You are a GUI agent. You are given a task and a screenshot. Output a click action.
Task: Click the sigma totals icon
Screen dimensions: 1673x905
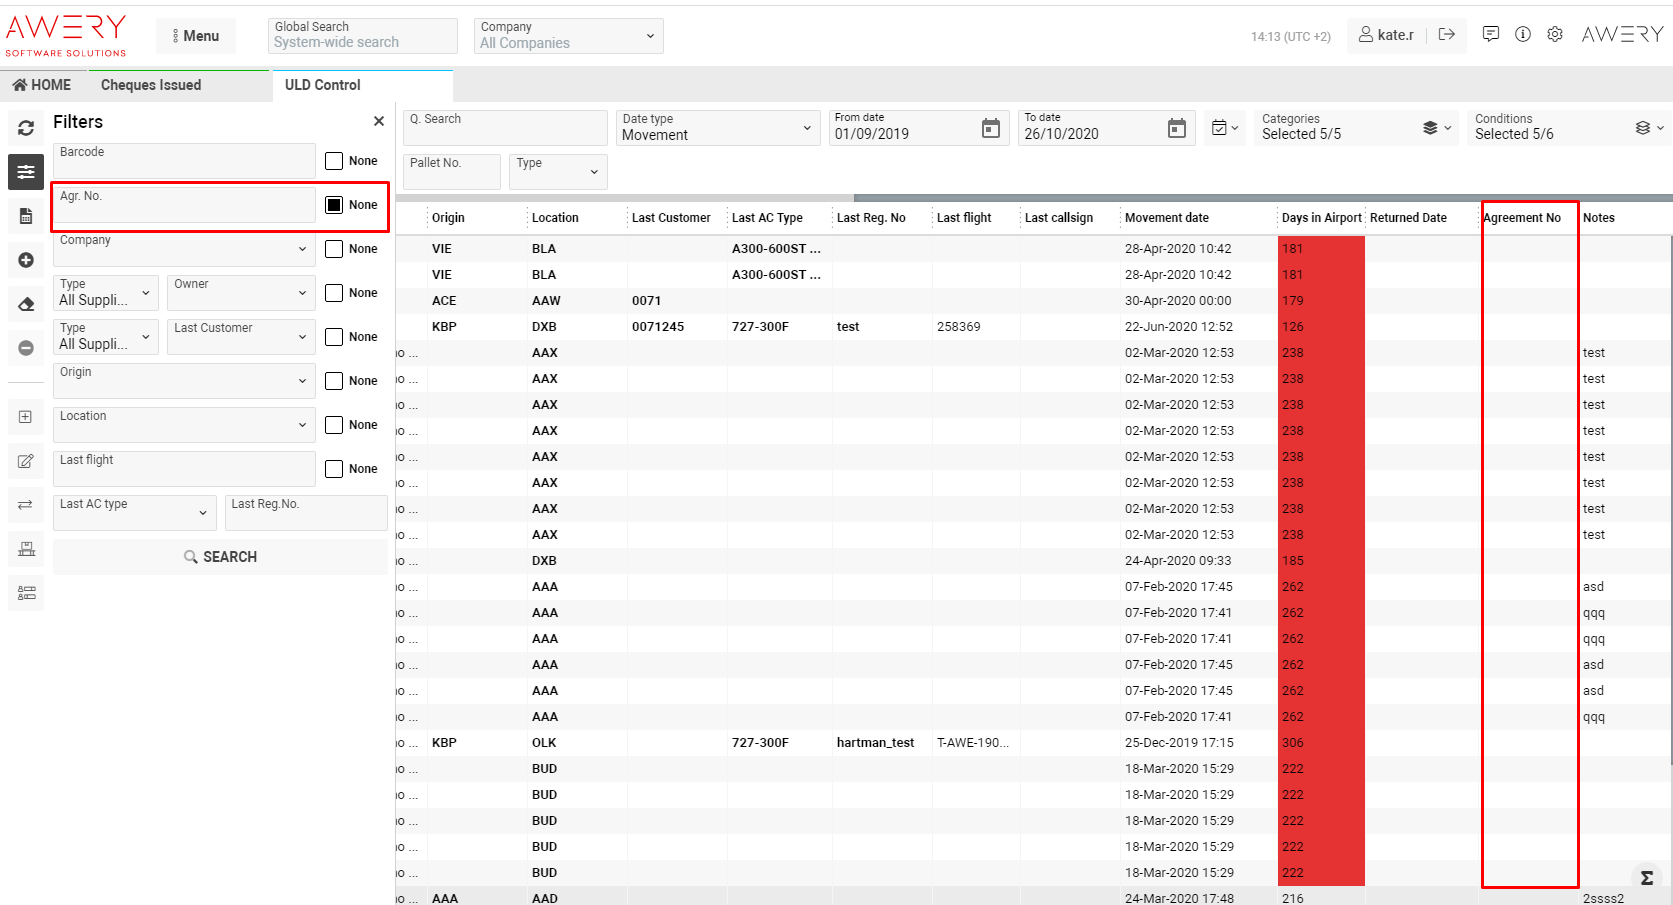tap(1646, 878)
